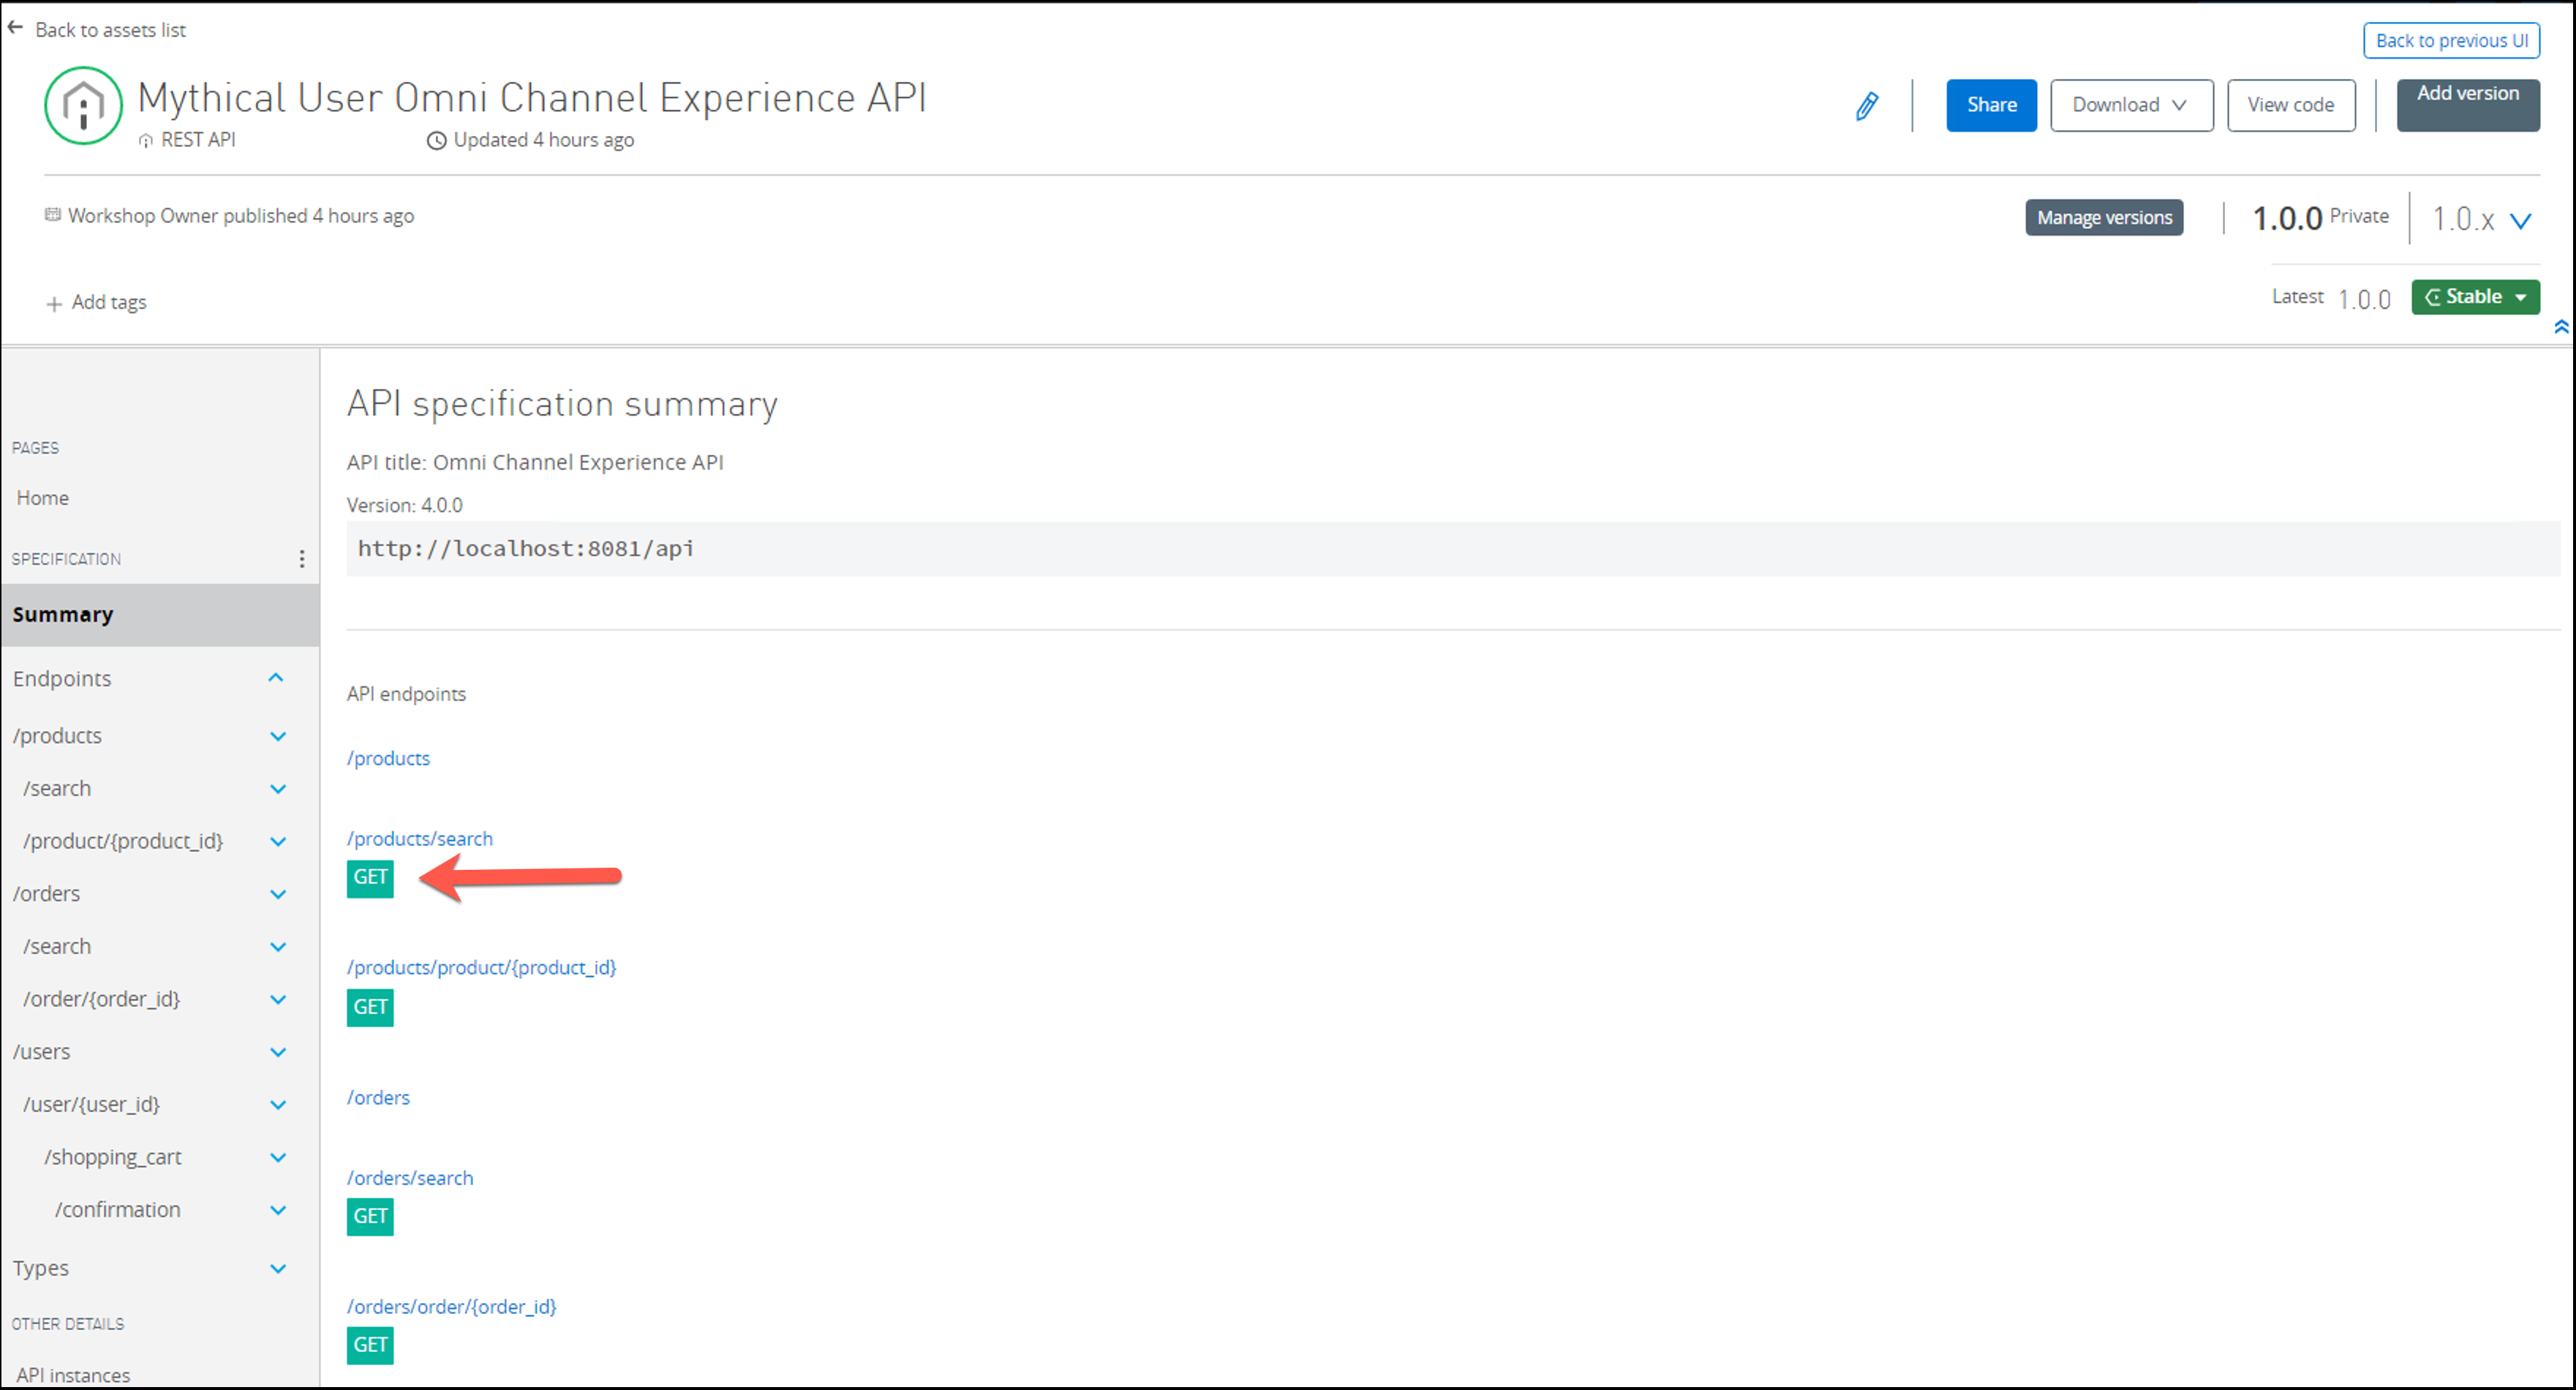Click the pencil edit icon near Share
The image size is (2576, 1390).
tap(1866, 106)
